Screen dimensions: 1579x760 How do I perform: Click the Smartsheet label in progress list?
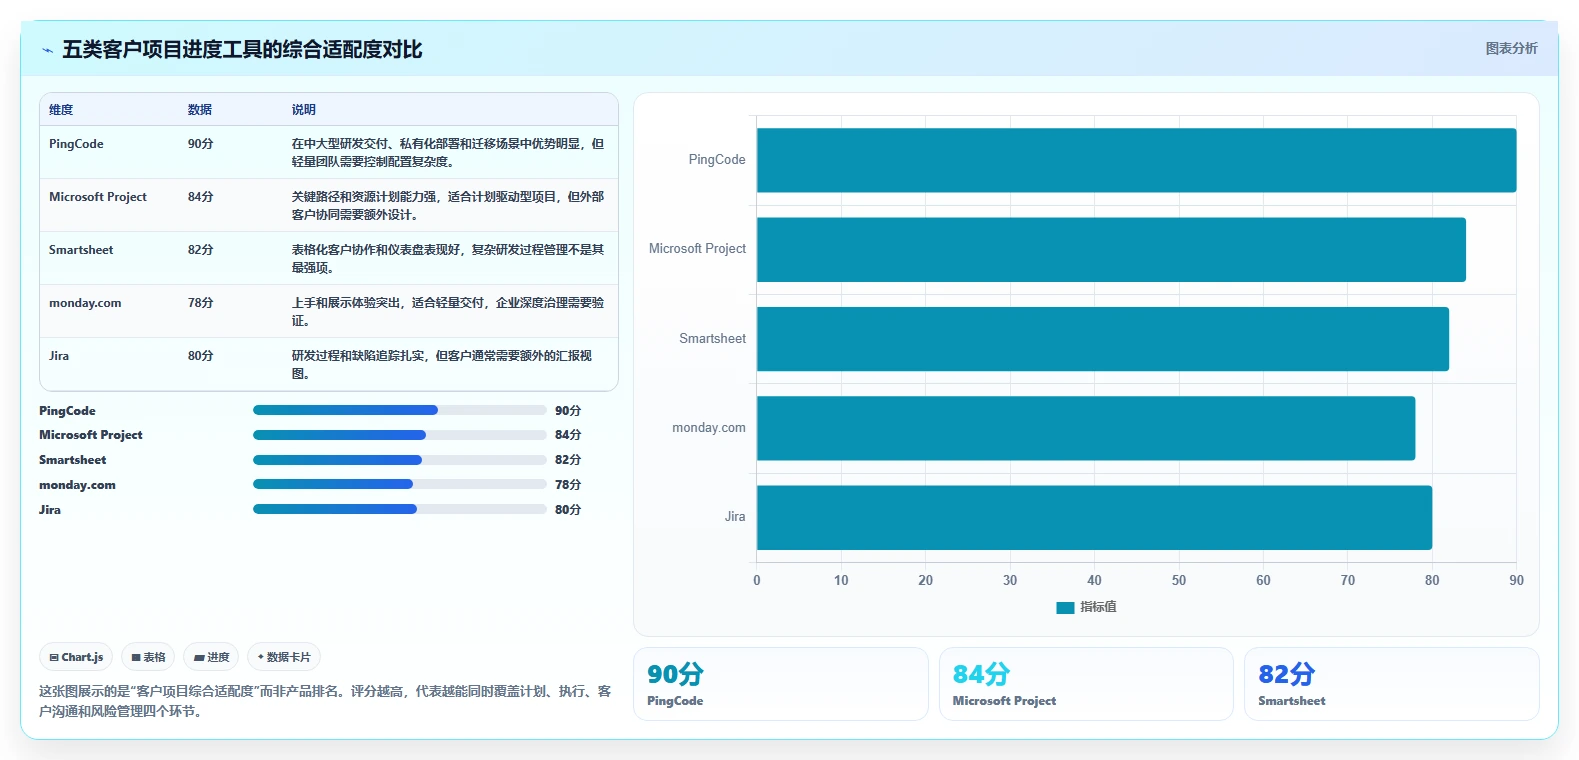[72, 460]
